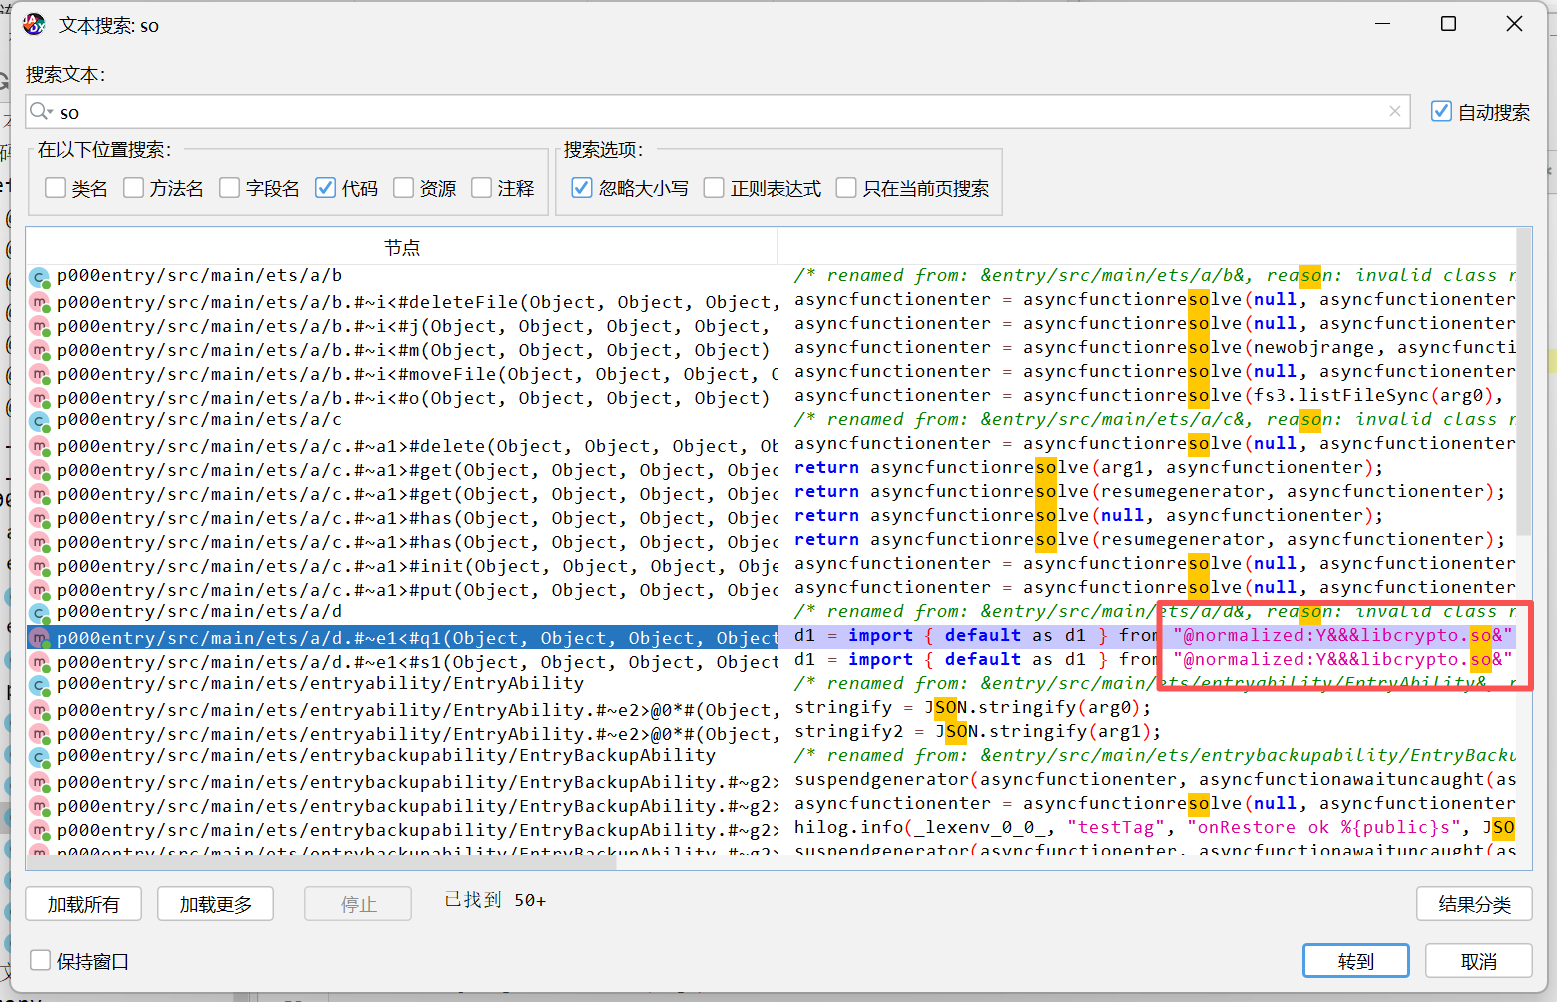Click 转到 to jump to the result
Viewport: 1557px width, 1002px height.
point(1356,961)
